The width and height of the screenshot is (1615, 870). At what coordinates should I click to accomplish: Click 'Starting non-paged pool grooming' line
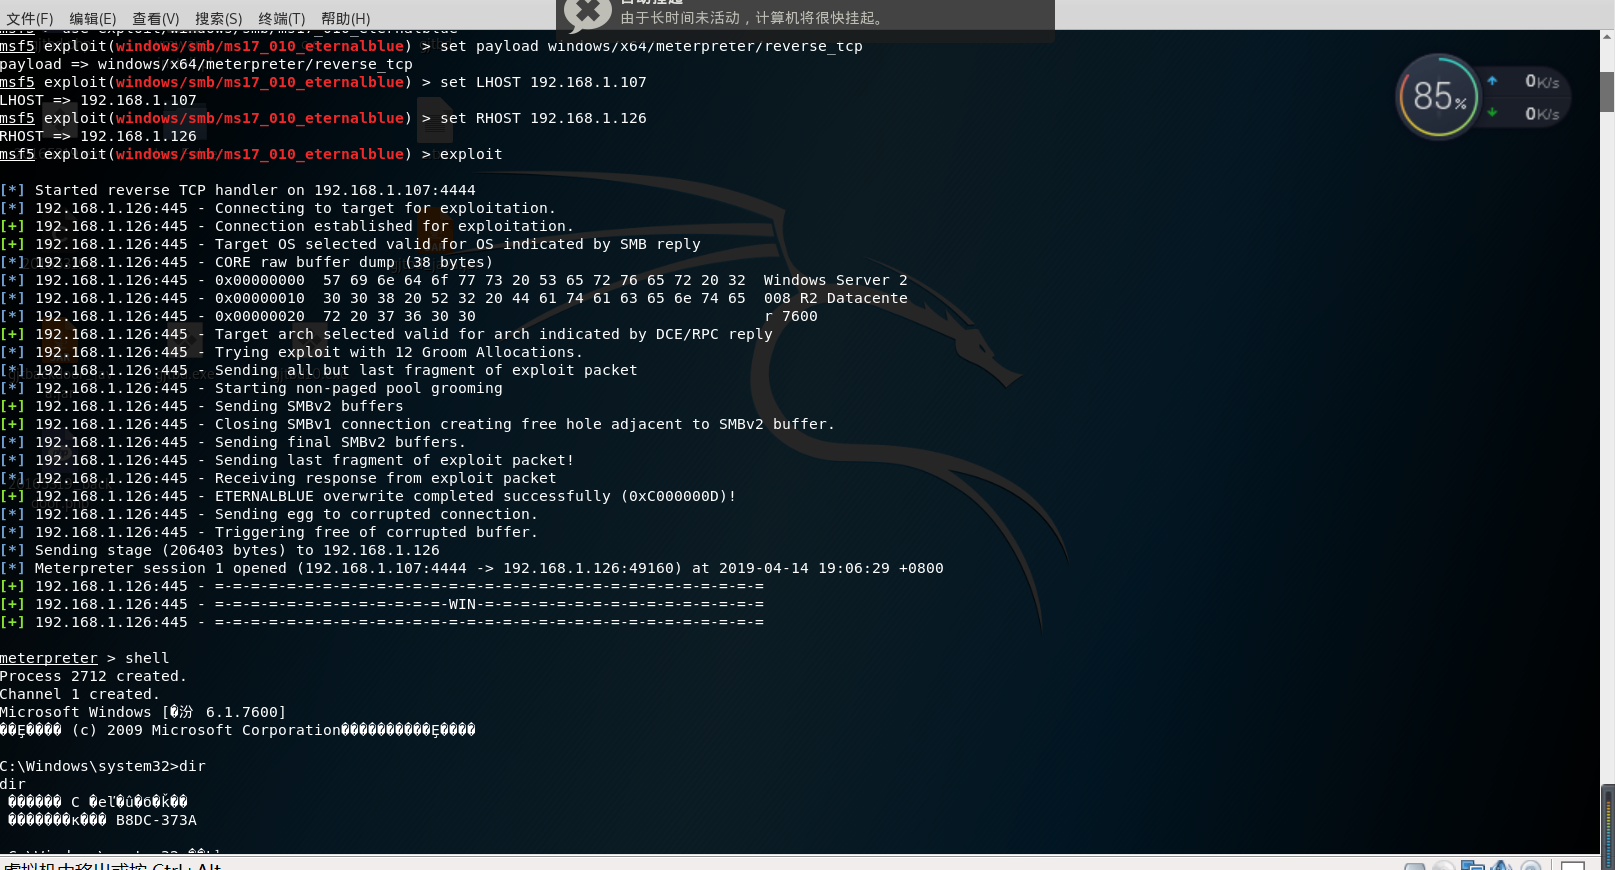[251, 388]
